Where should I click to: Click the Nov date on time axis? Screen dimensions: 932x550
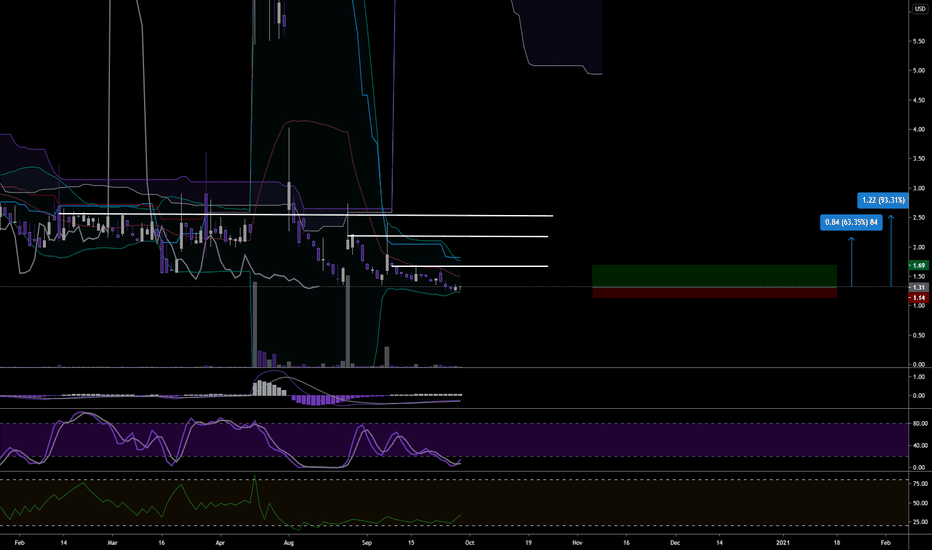577,543
